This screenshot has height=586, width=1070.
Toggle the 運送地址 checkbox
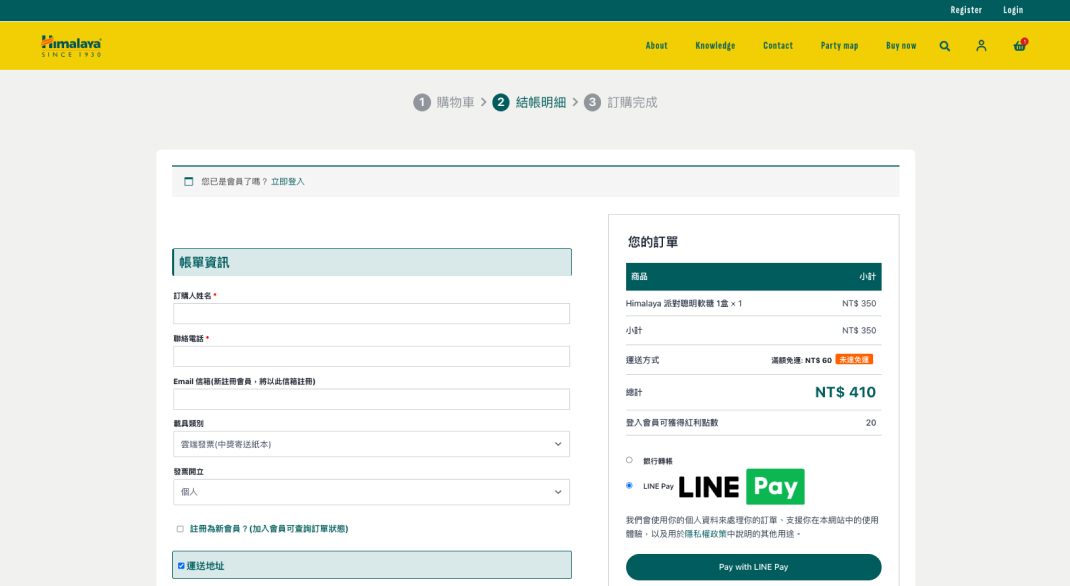click(181, 566)
